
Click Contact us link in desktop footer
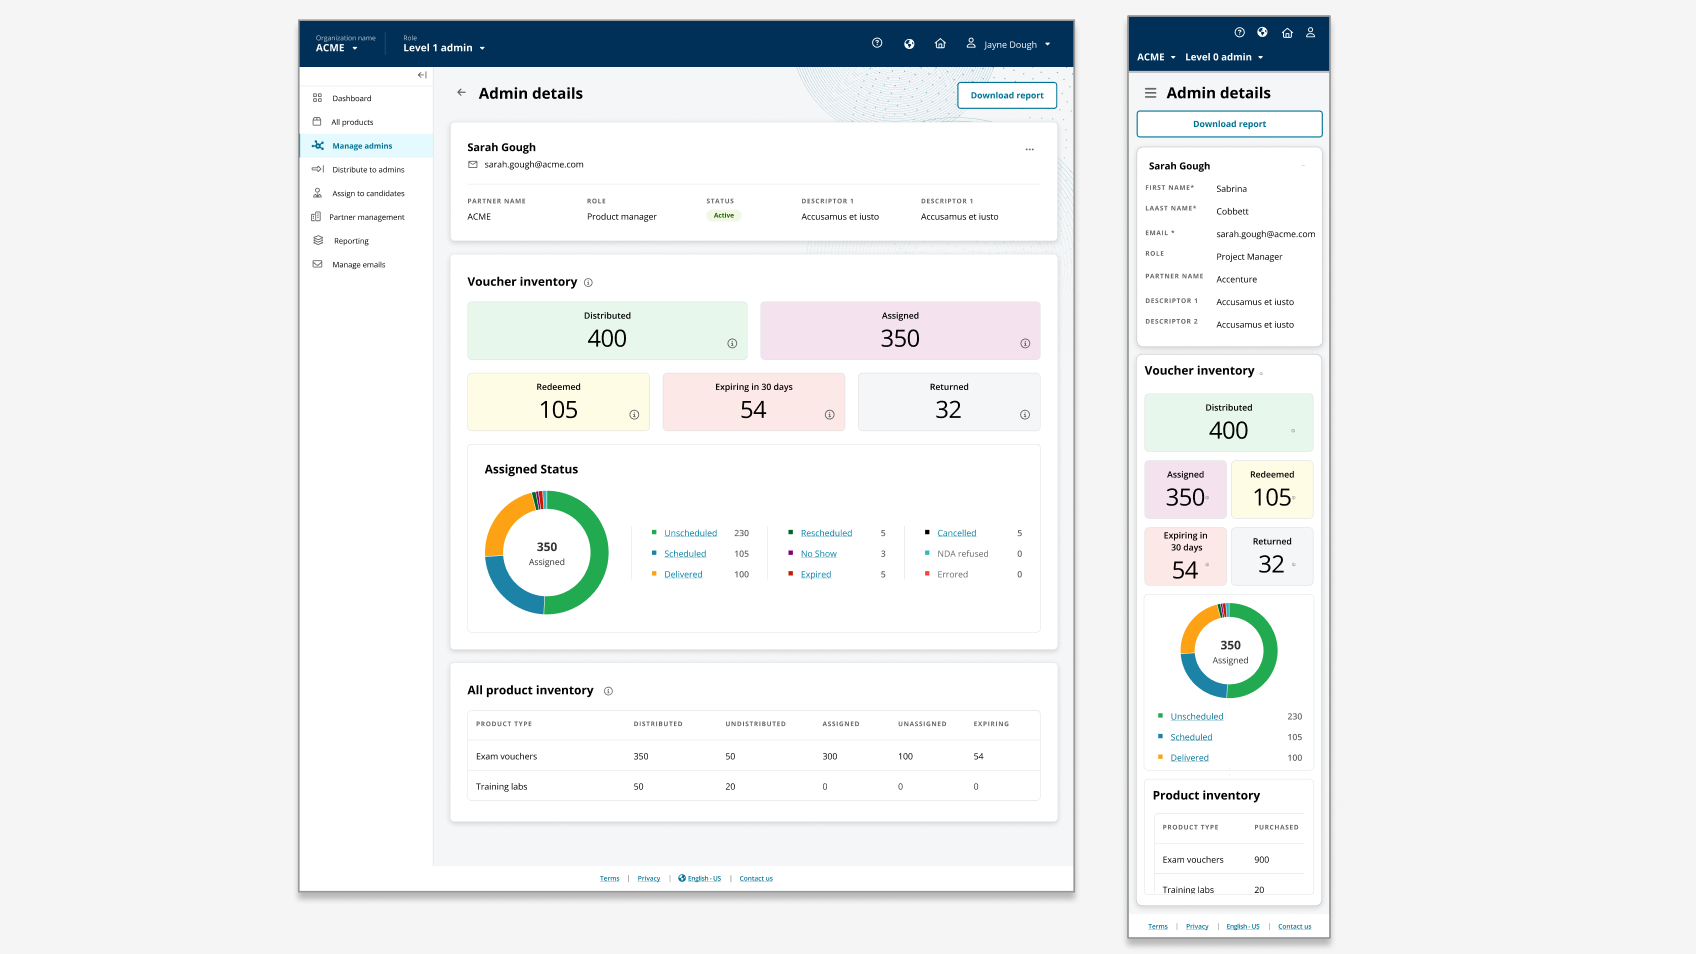pos(756,879)
